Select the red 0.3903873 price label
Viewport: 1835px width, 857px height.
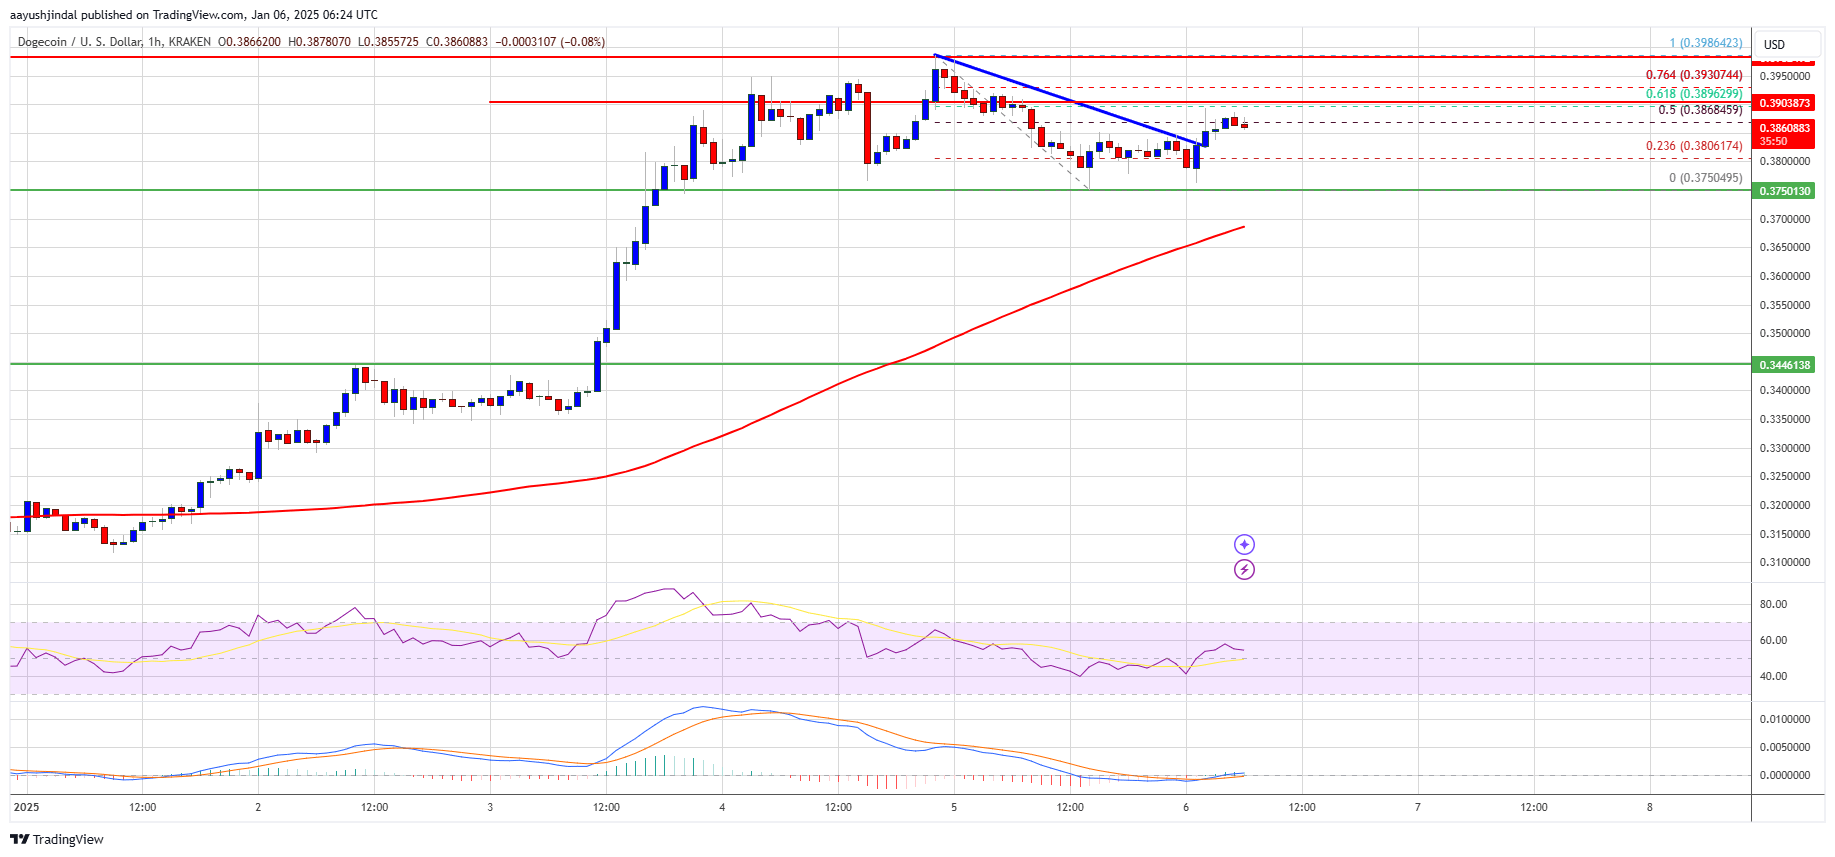click(1784, 103)
